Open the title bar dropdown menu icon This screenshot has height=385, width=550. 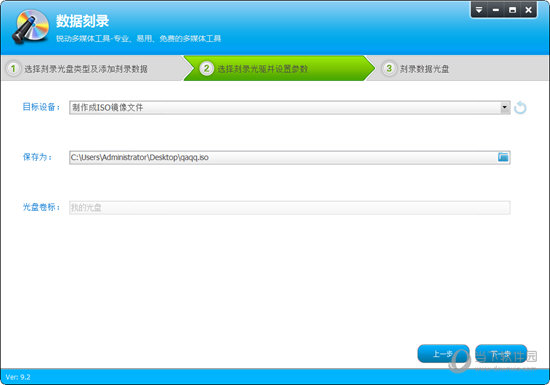pos(479,10)
